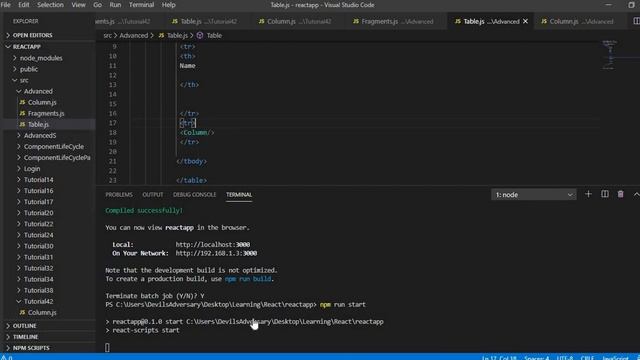Expand the ComponentLifeCycle folder
The height and width of the screenshot is (360, 640).
[48, 146]
